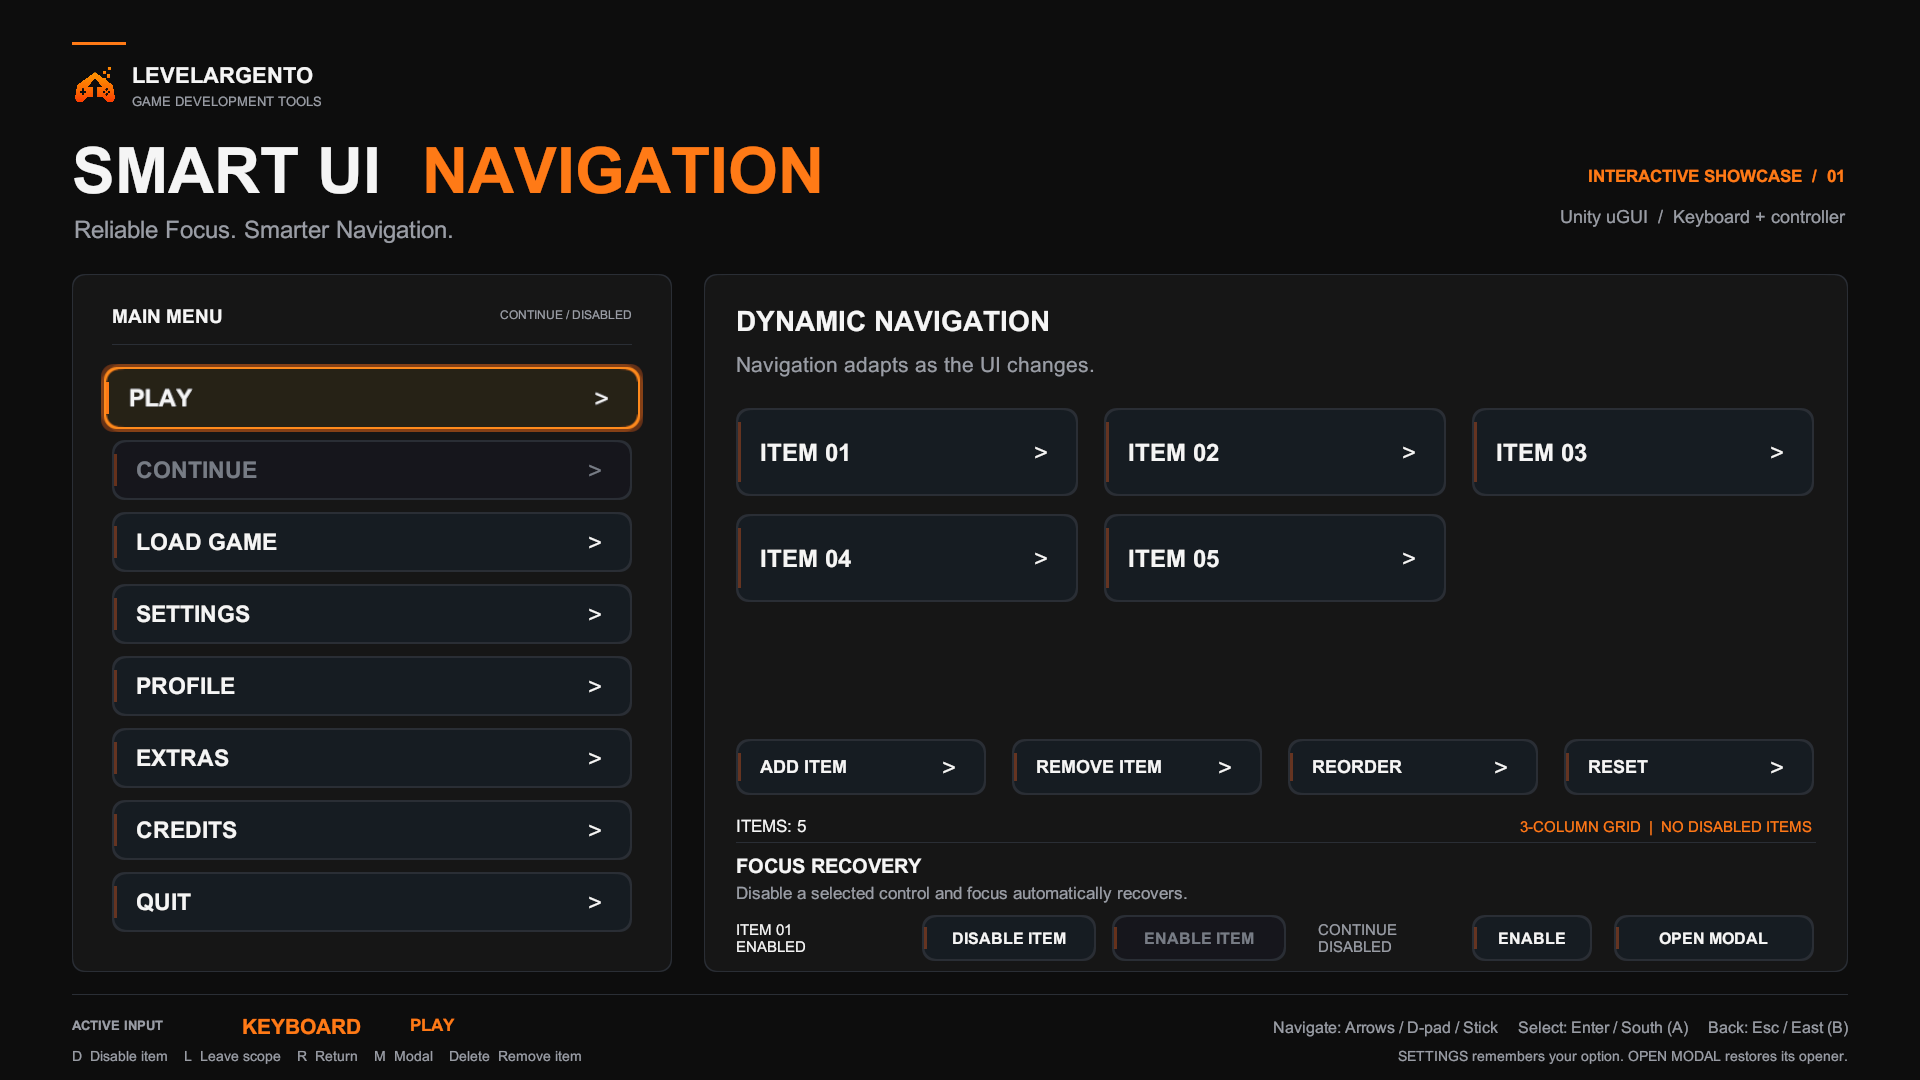1920x1080 pixels.
Task: Select ITEM 04 in the grid
Action: click(x=907, y=558)
